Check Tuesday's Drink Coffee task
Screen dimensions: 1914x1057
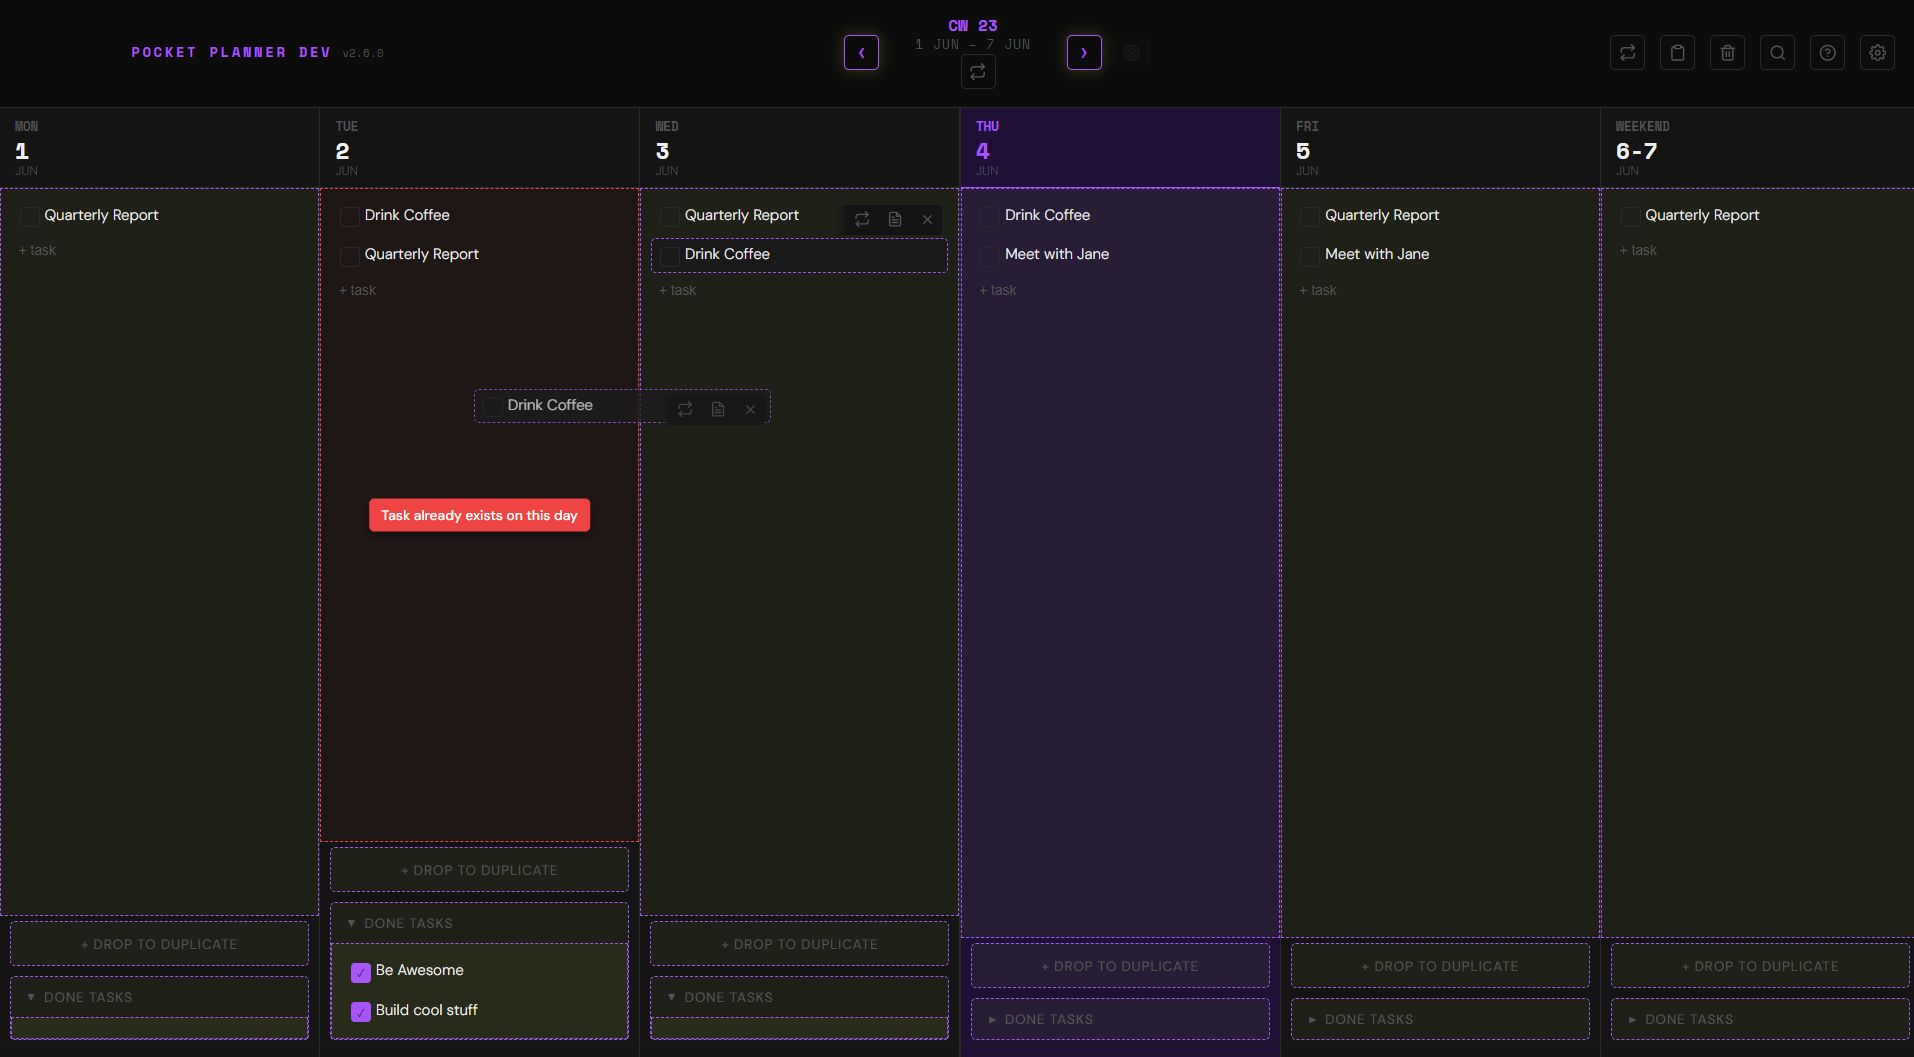350,216
